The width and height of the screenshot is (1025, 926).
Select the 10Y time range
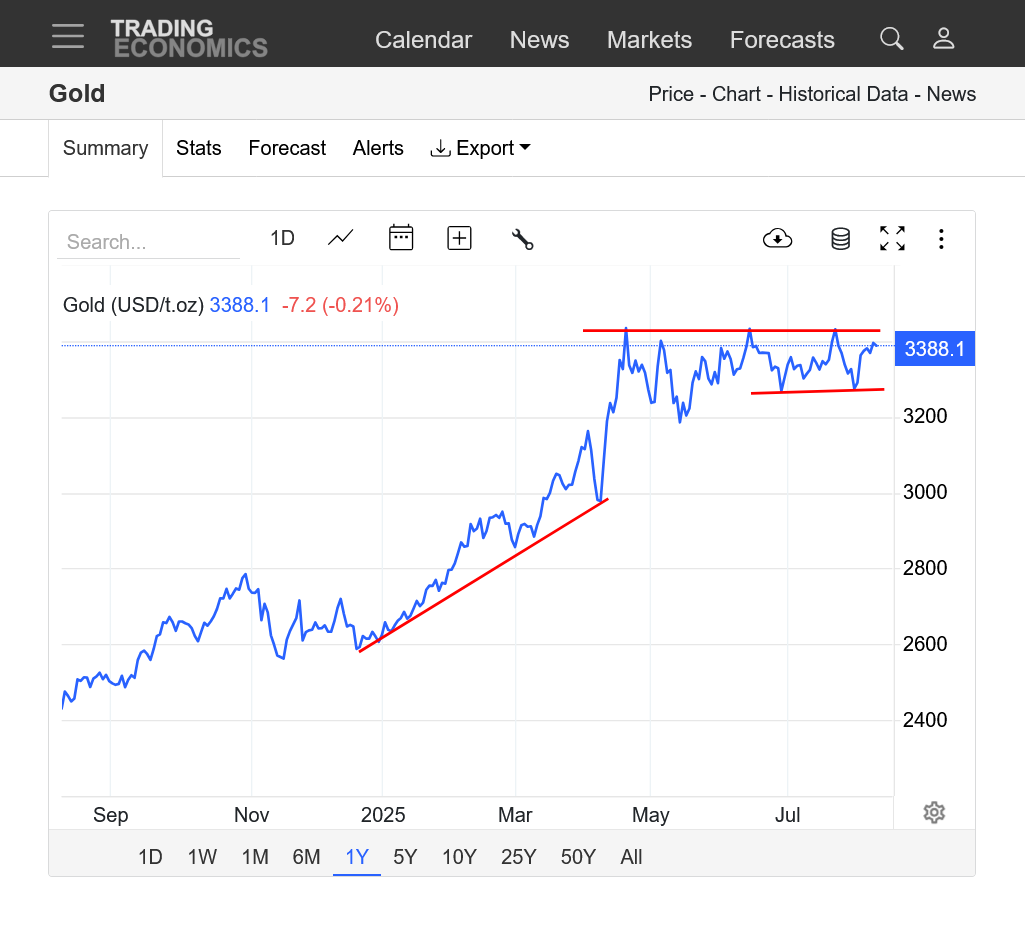point(460,857)
